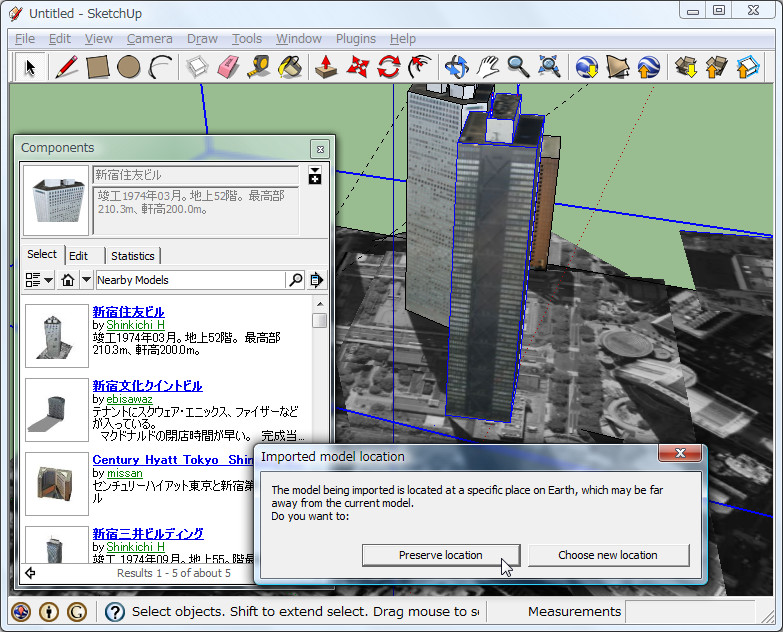Click the In Model home icon

tap(68, 280)
